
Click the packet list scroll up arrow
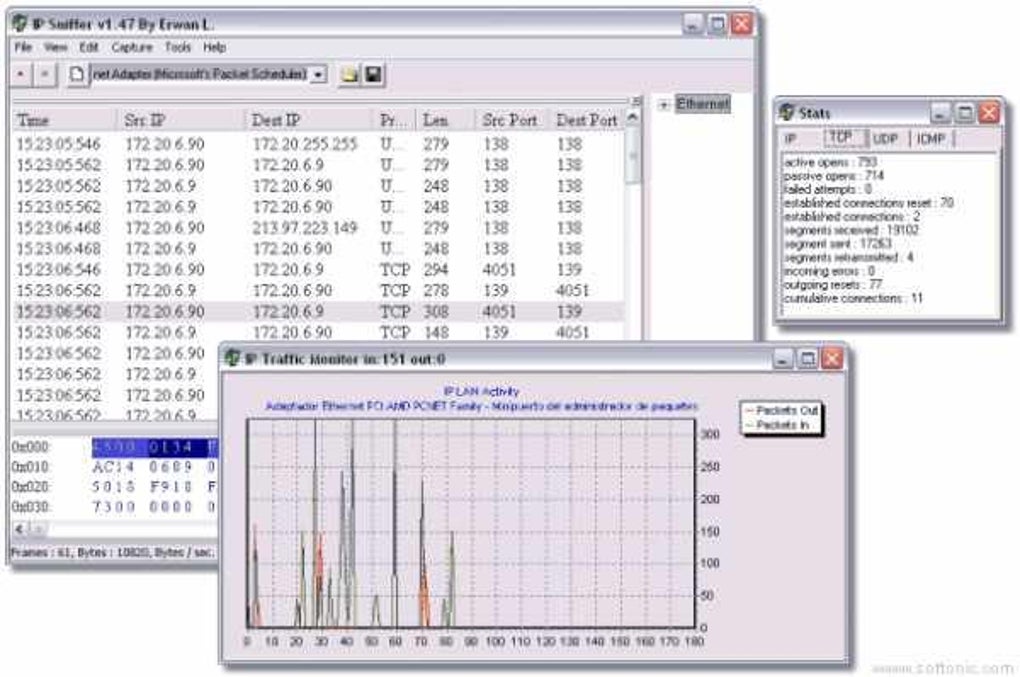pos(632,118)
